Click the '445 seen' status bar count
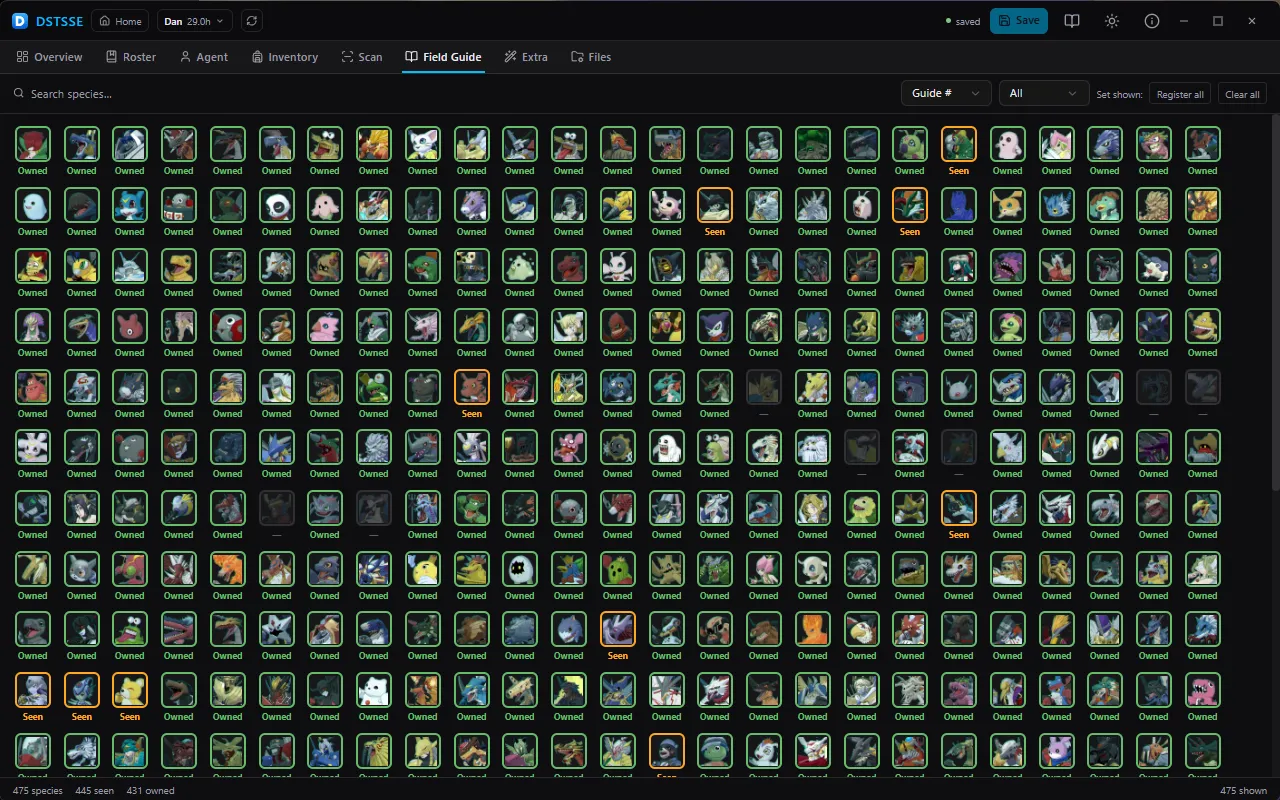This screenshot has width=1280, height=800. (95, 791)
